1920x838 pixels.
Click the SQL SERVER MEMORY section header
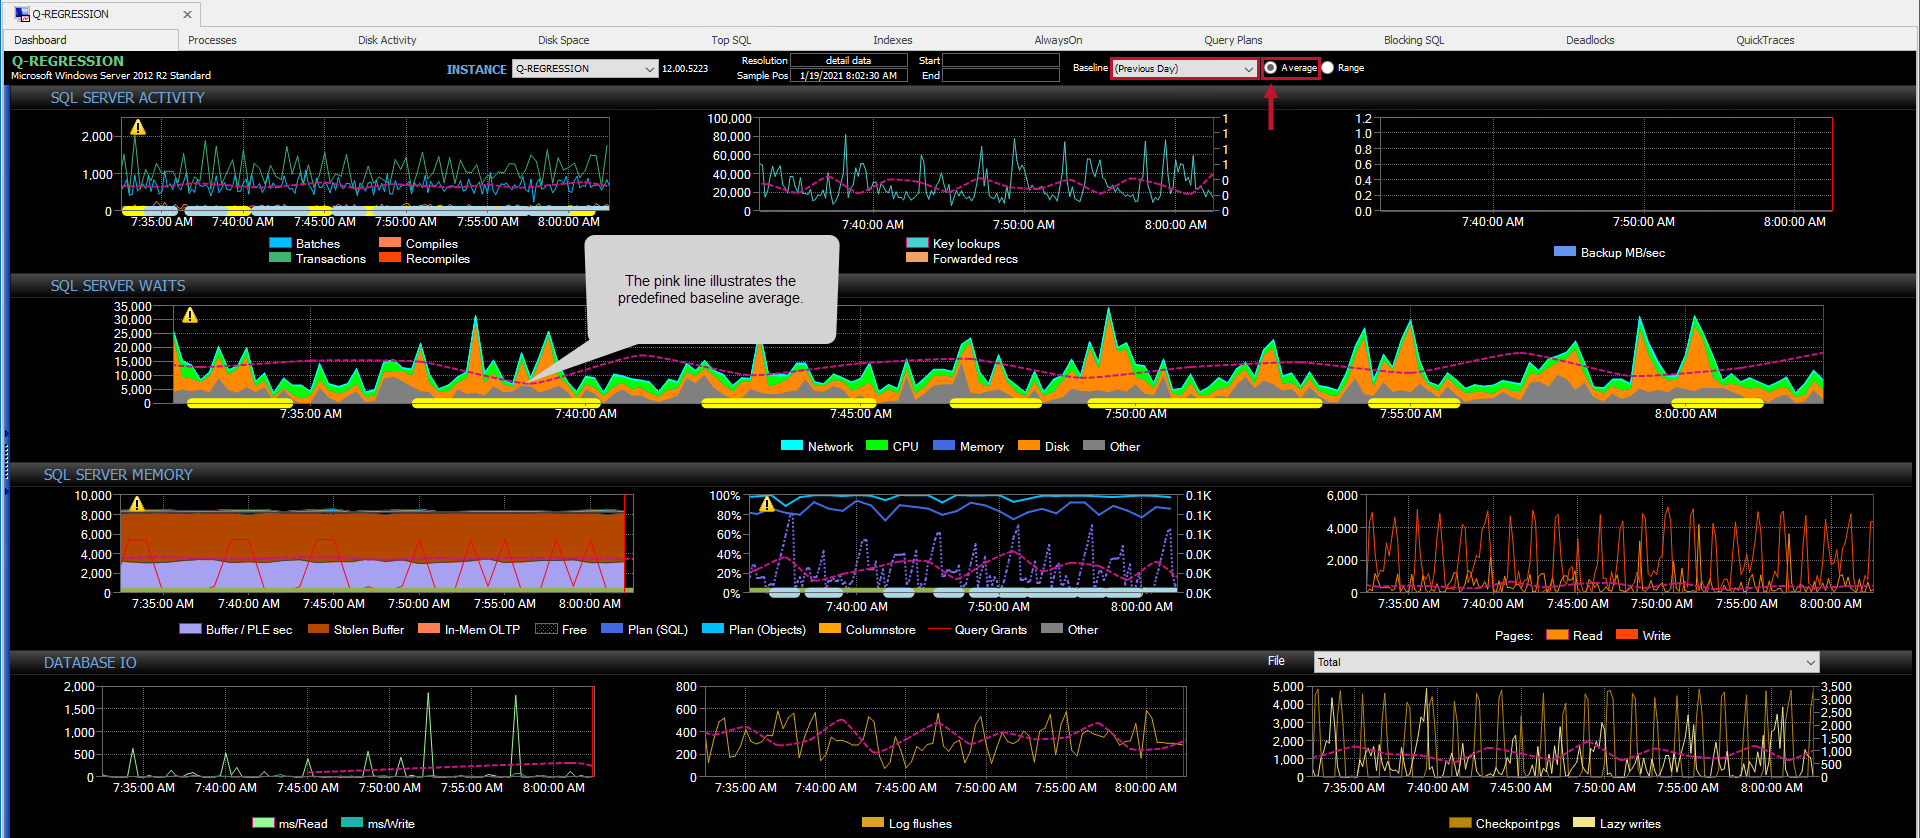pos(118,475)
